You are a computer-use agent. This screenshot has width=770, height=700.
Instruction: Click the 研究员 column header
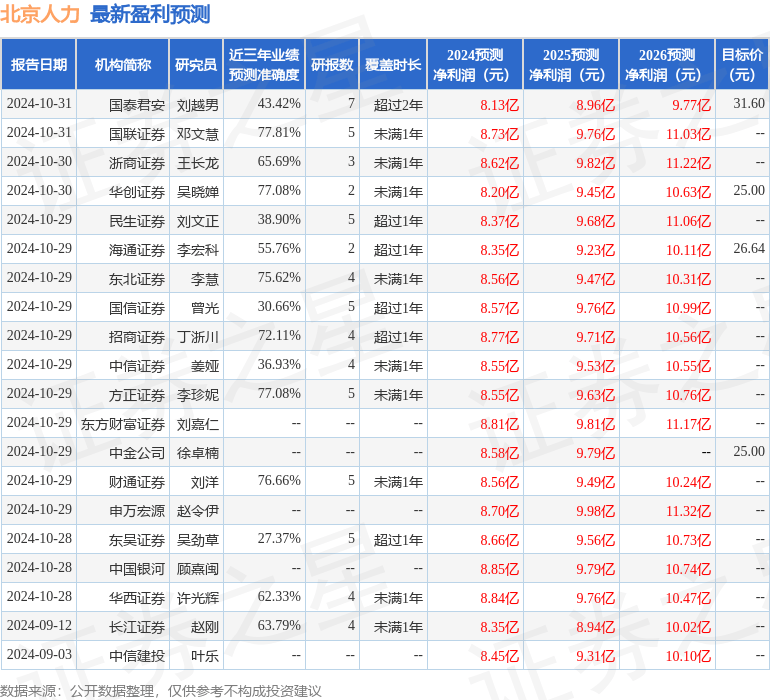(196, 64)
